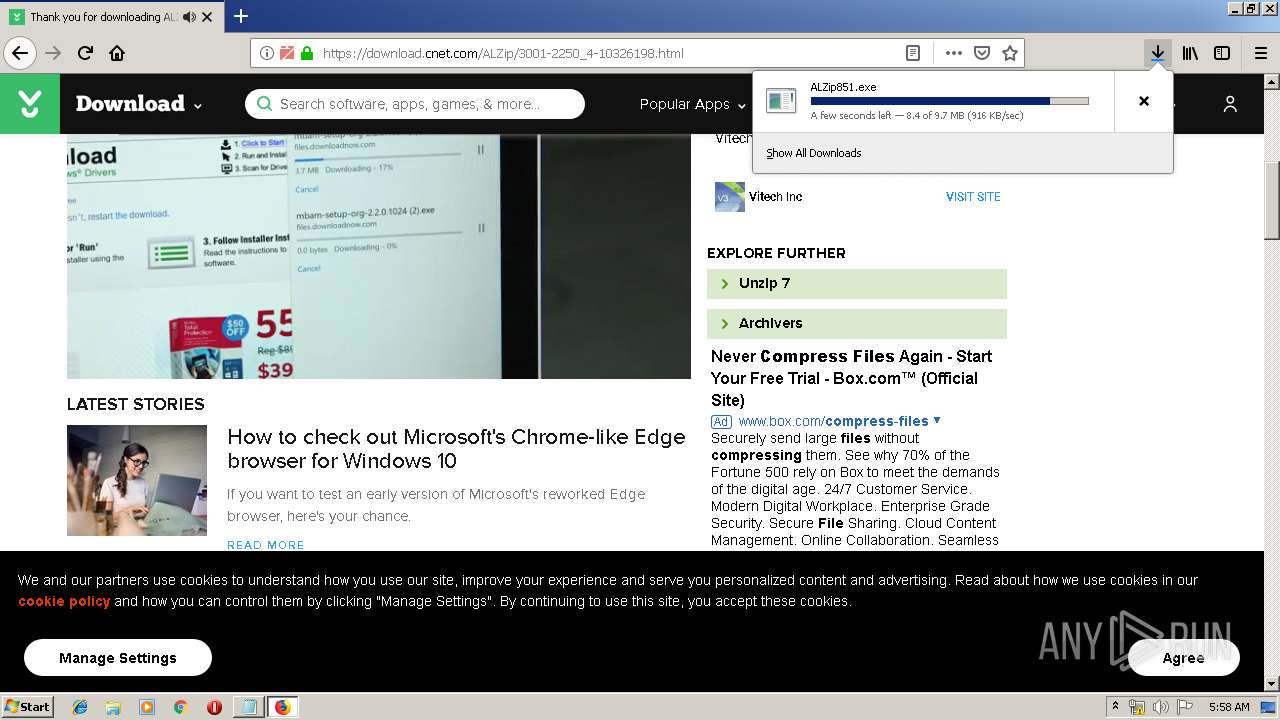Open a new browser tab
The width and height of the screenshot is (1280, 720).
coord(241,16)
